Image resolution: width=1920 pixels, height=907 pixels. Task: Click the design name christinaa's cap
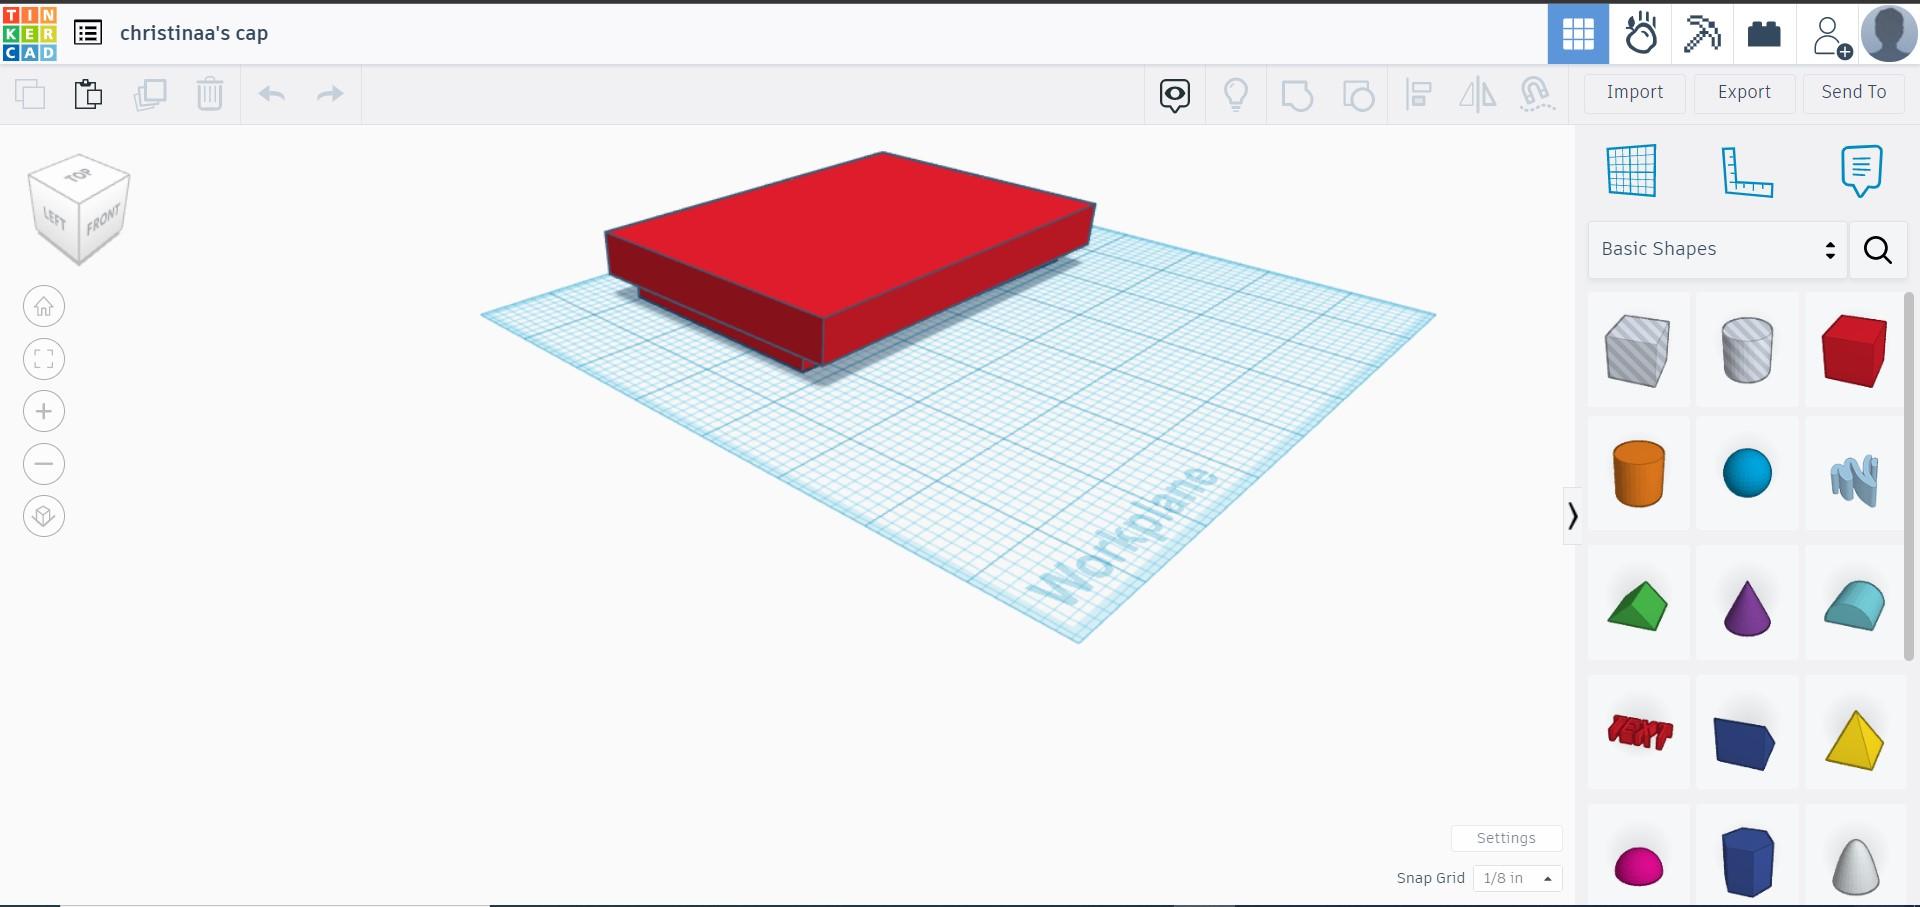pos(194,33)
